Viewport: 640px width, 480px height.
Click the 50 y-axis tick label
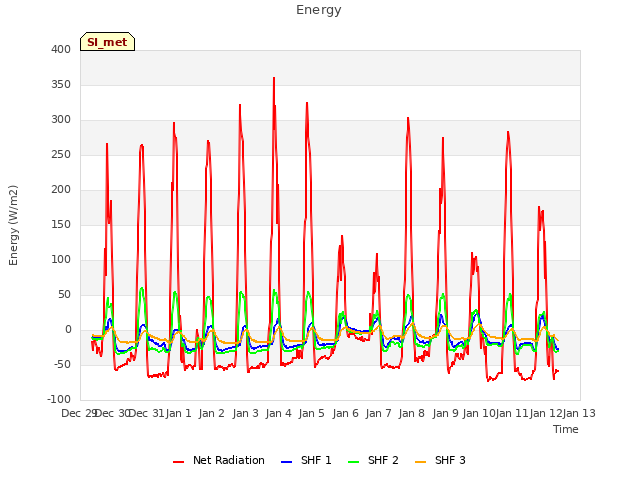(x=64, y=295)
